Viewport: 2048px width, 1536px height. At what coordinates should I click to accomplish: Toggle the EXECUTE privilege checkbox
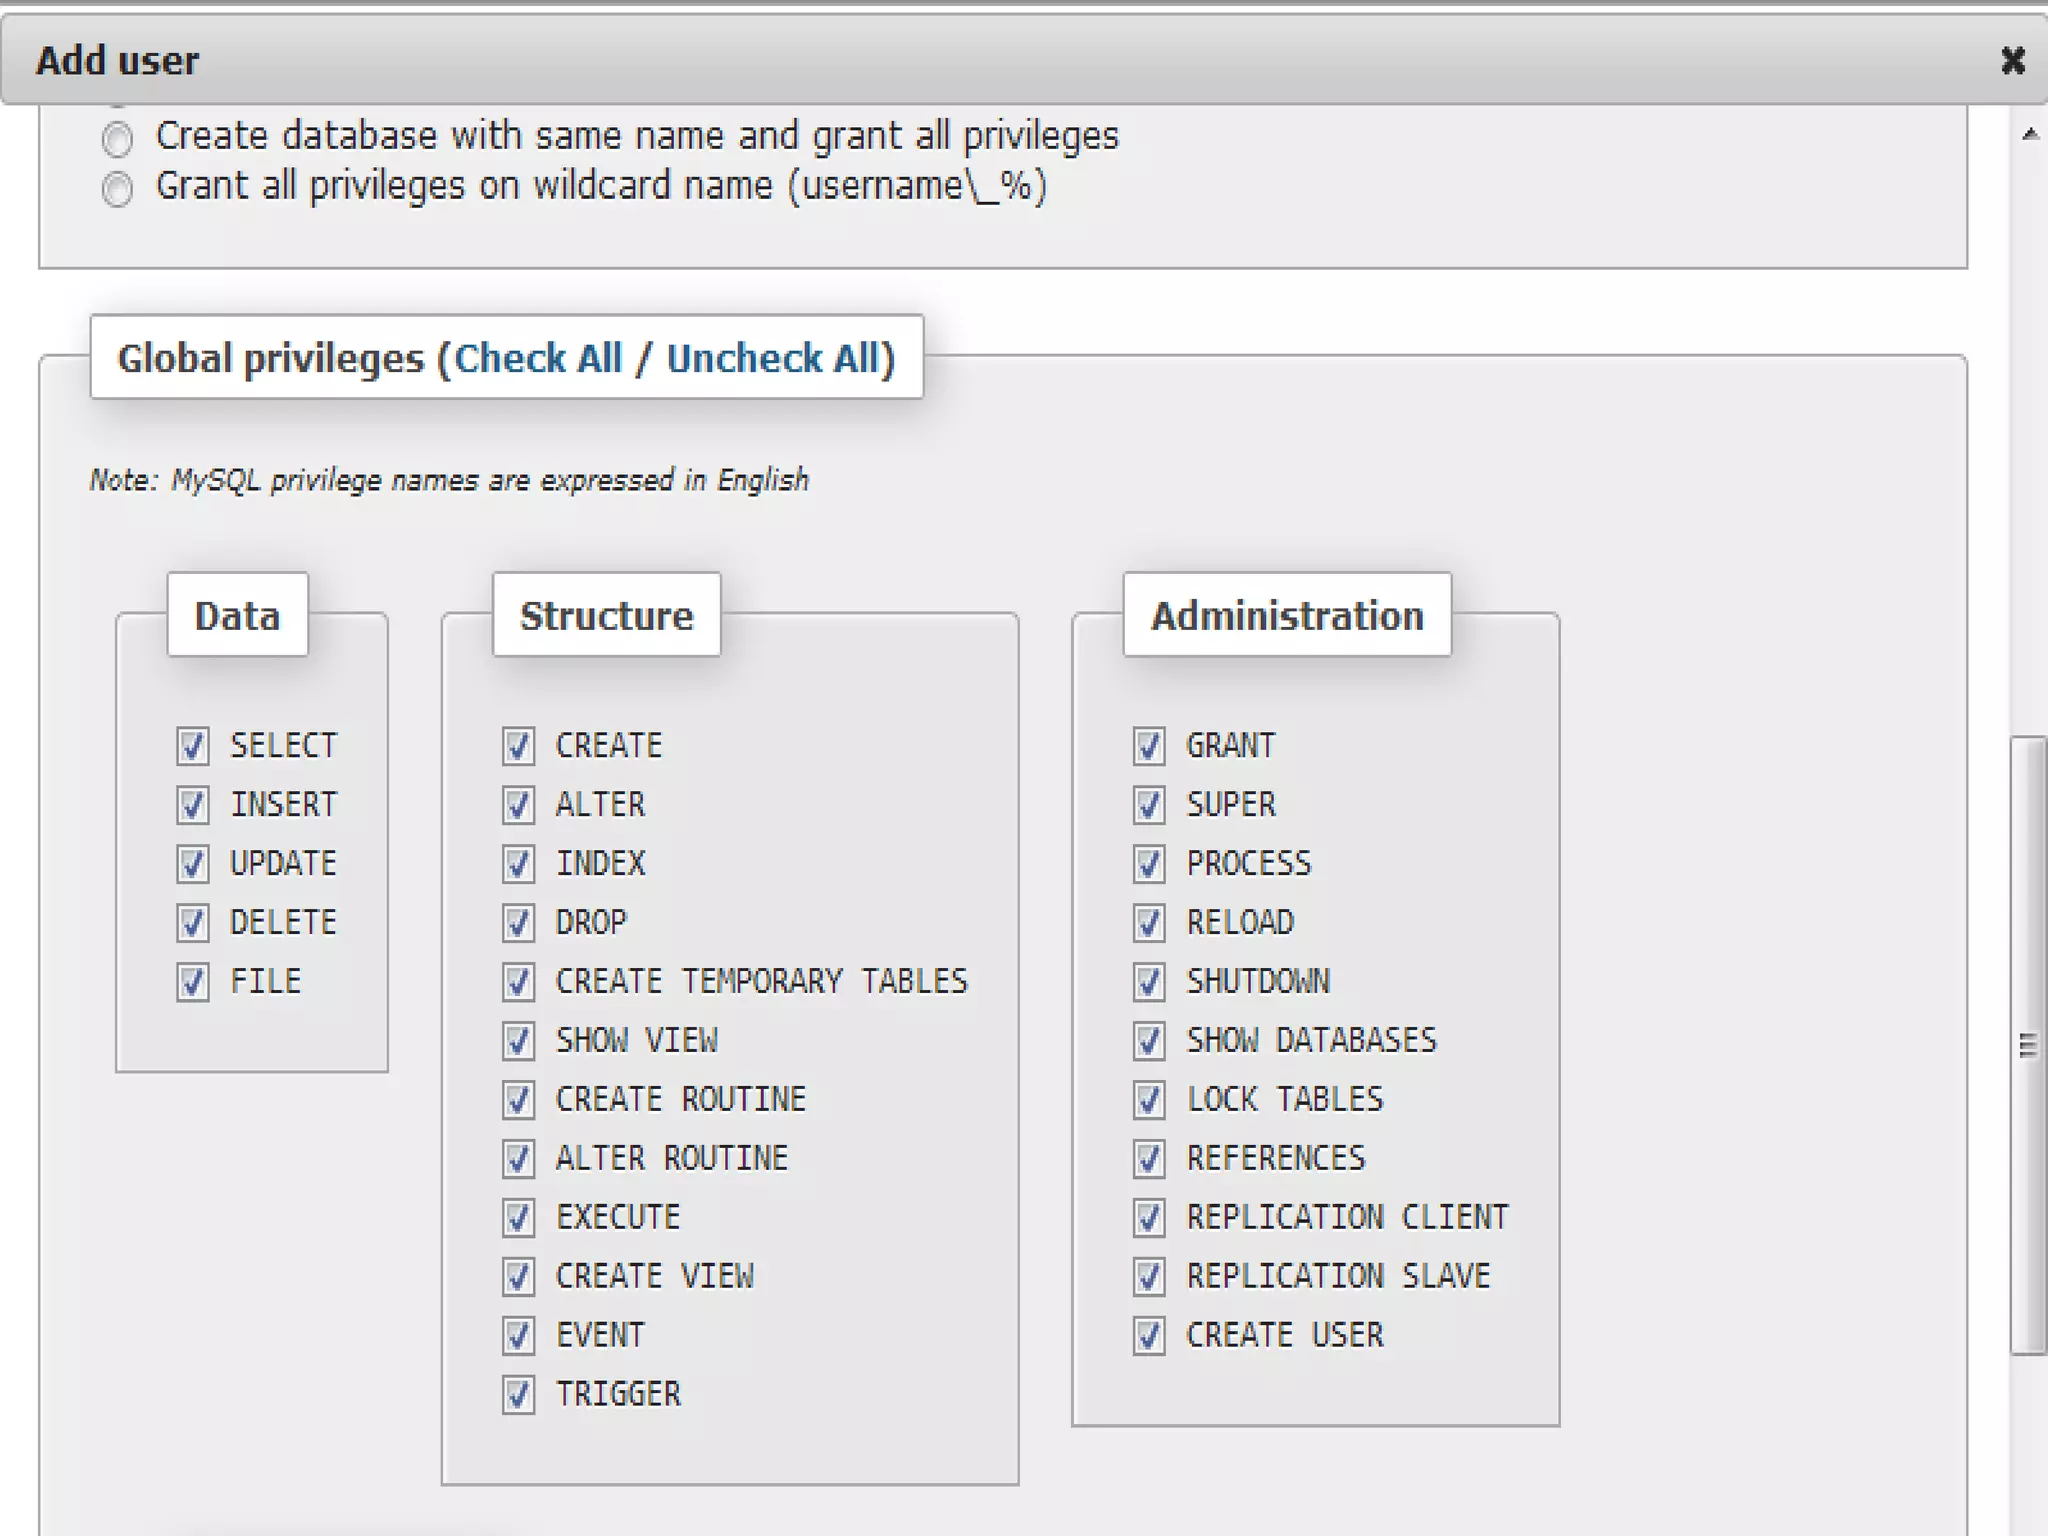click(x=518, y=1218)
